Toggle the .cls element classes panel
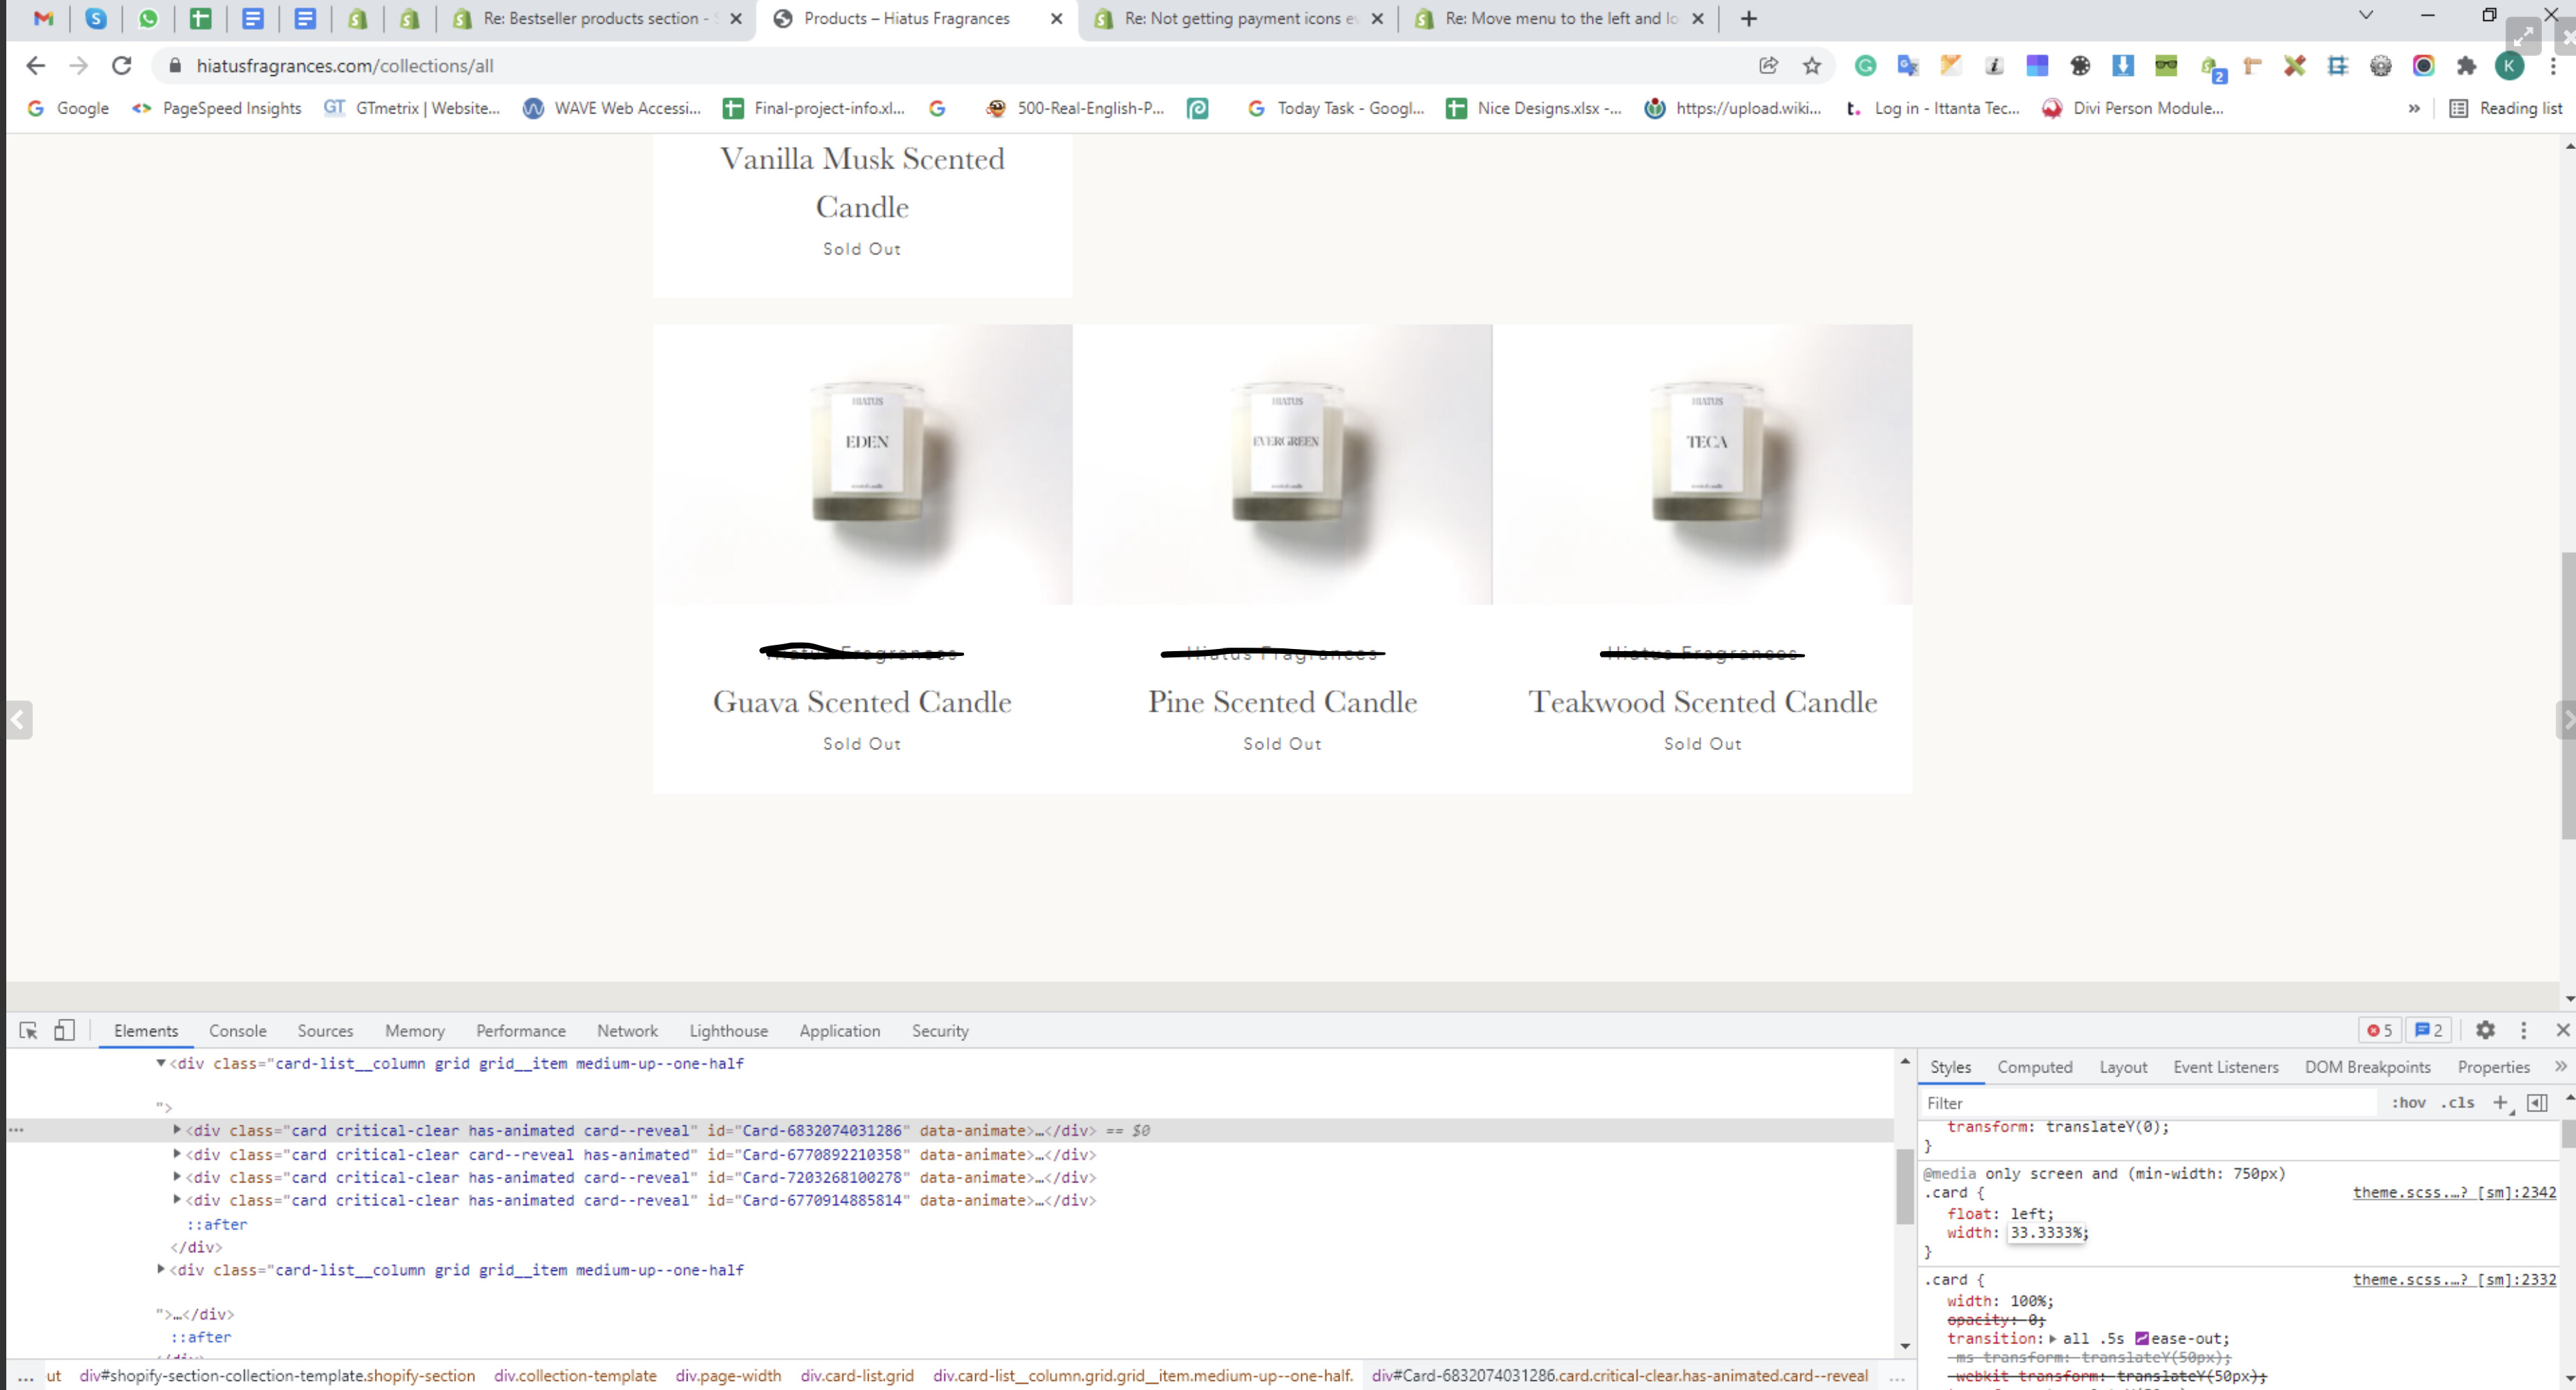Screen dimensions: 2576x1390 click(2457, 1102)
